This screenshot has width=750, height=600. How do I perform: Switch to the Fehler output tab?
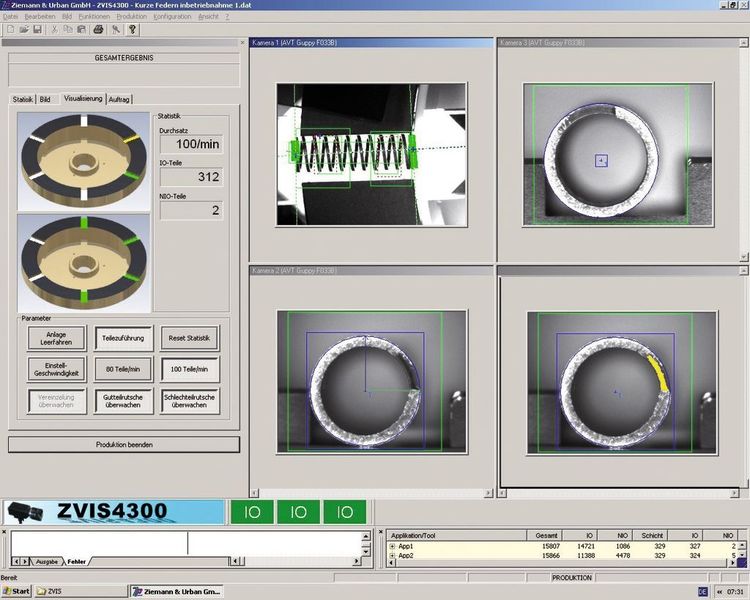77,562
